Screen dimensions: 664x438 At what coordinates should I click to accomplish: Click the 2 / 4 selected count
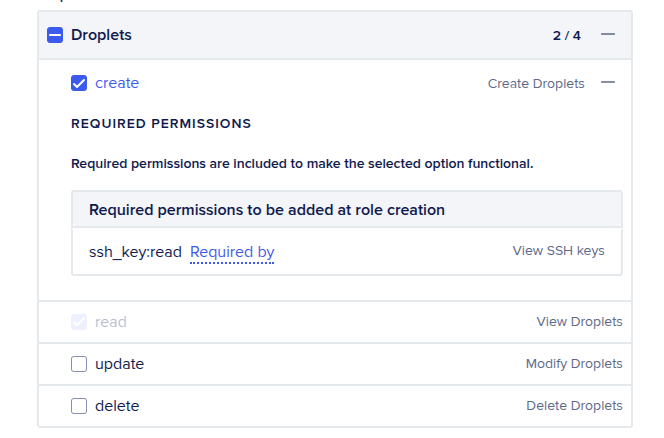coord(566,36)
